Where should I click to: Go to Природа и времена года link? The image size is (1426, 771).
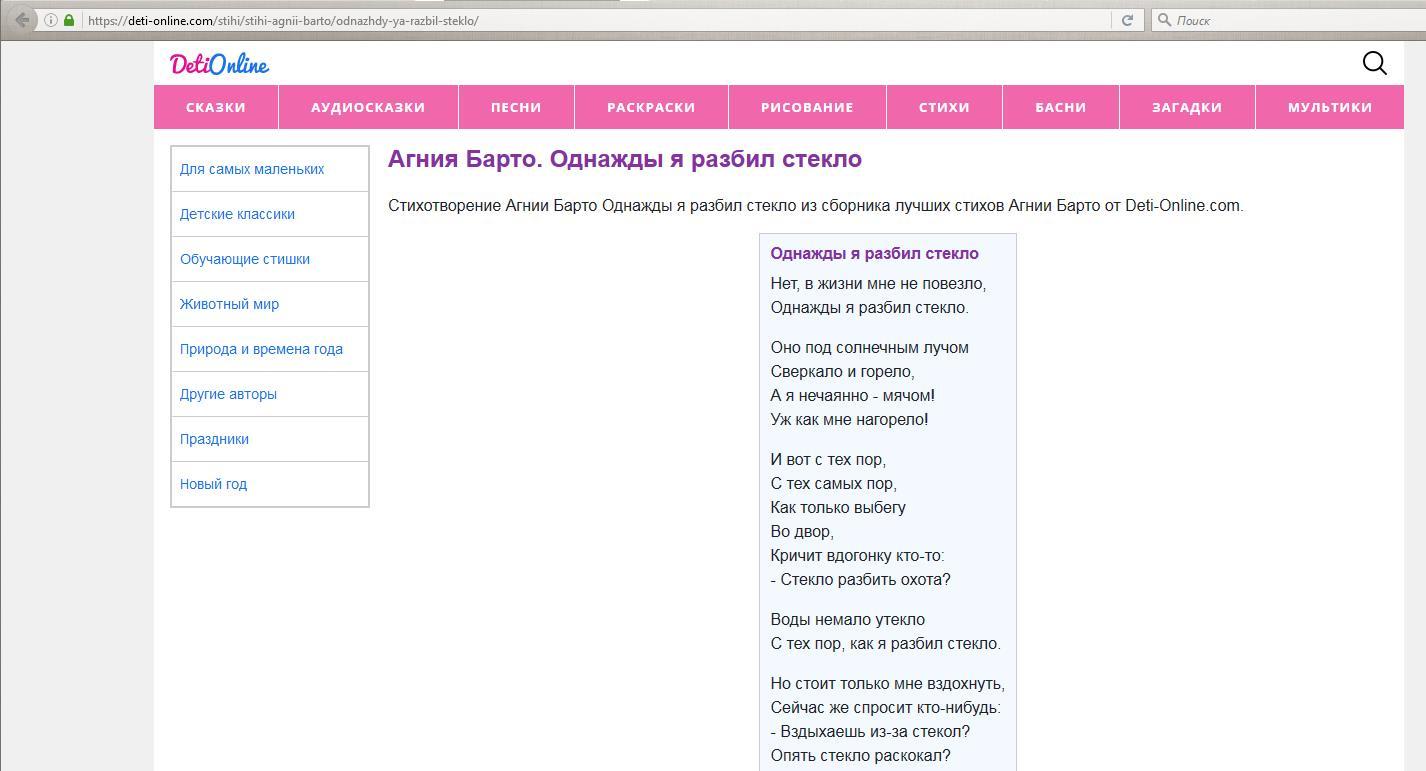tap(261, 349)
